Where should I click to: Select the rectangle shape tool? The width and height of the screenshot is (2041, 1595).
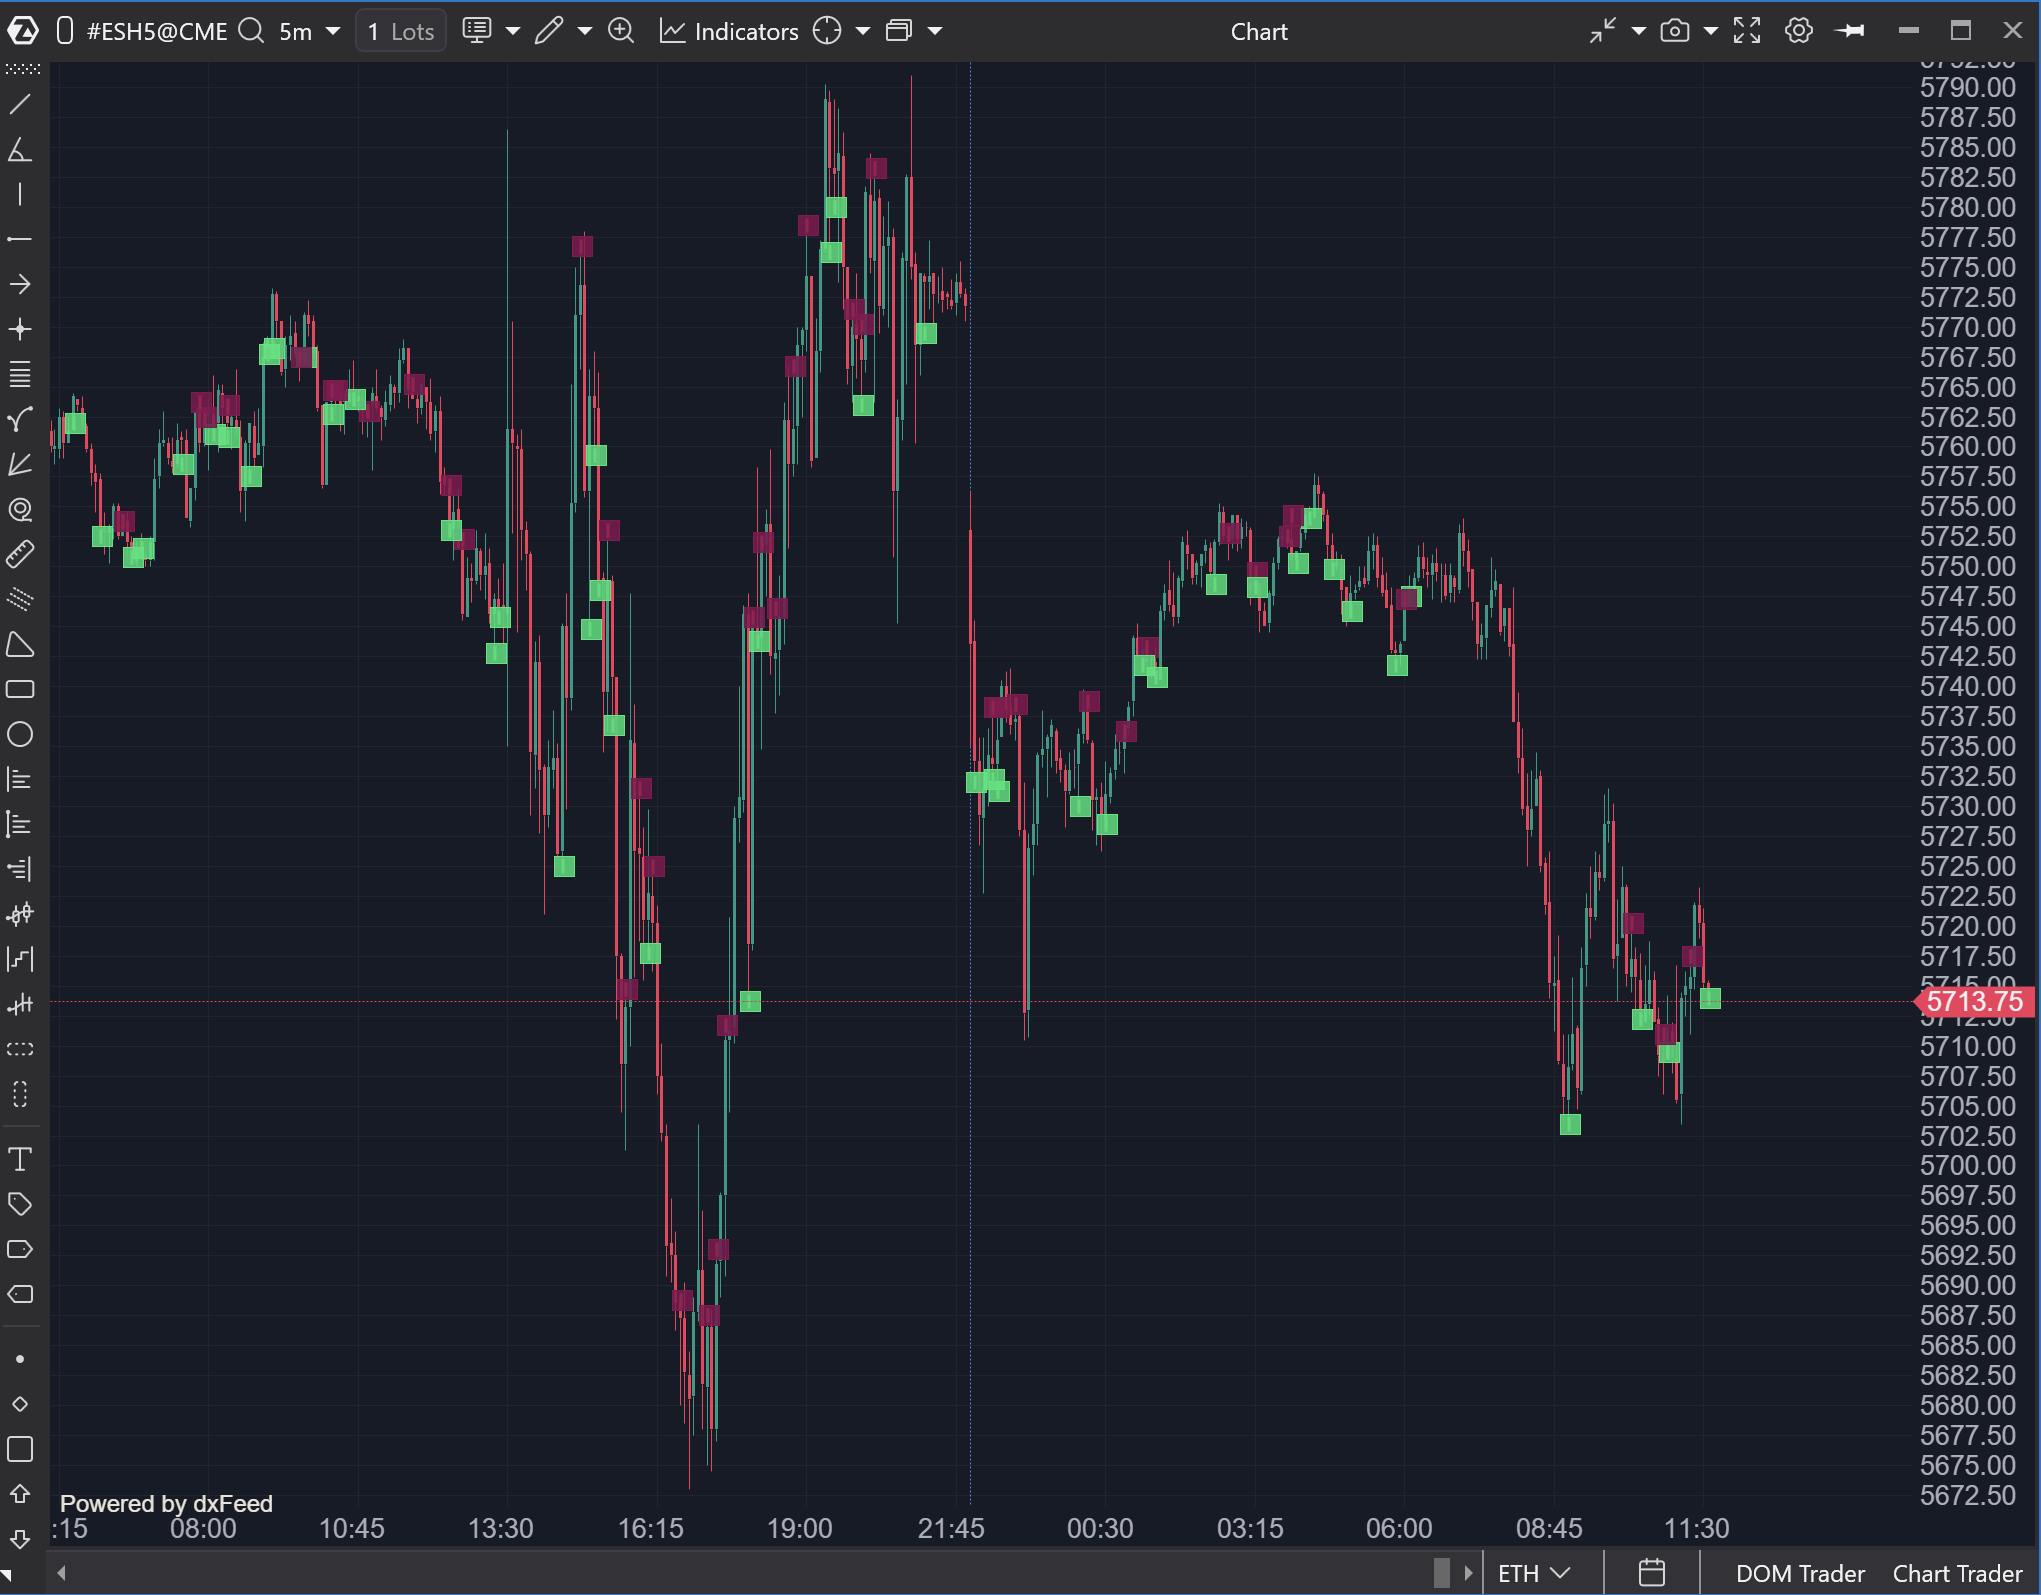coord(20,689)
